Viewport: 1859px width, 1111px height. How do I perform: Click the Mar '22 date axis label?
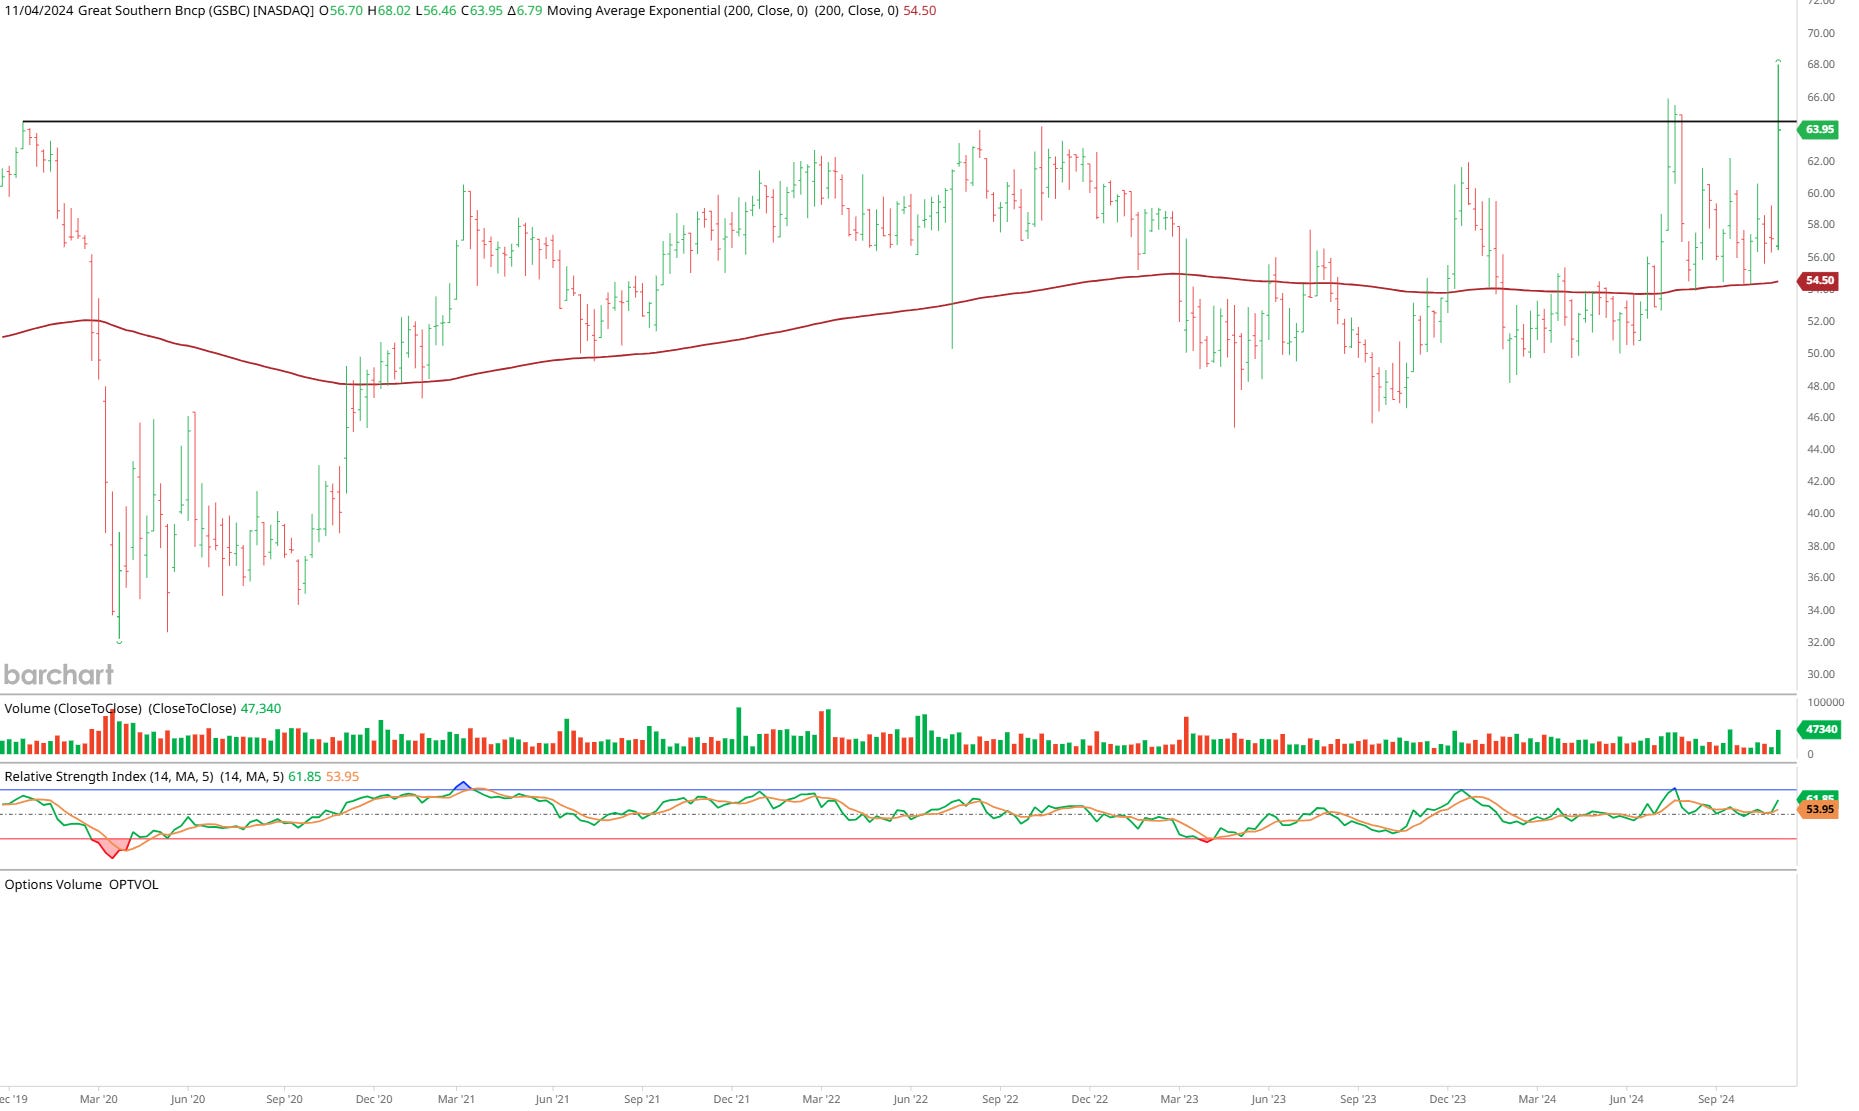821,1099
